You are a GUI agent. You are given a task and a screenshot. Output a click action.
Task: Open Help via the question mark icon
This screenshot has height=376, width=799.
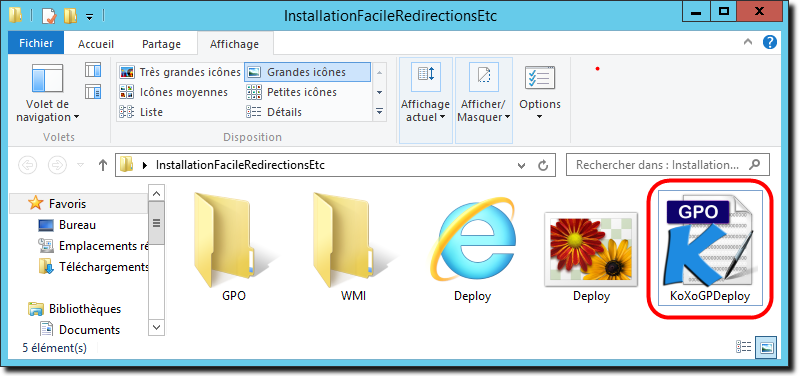pos(770,42)
